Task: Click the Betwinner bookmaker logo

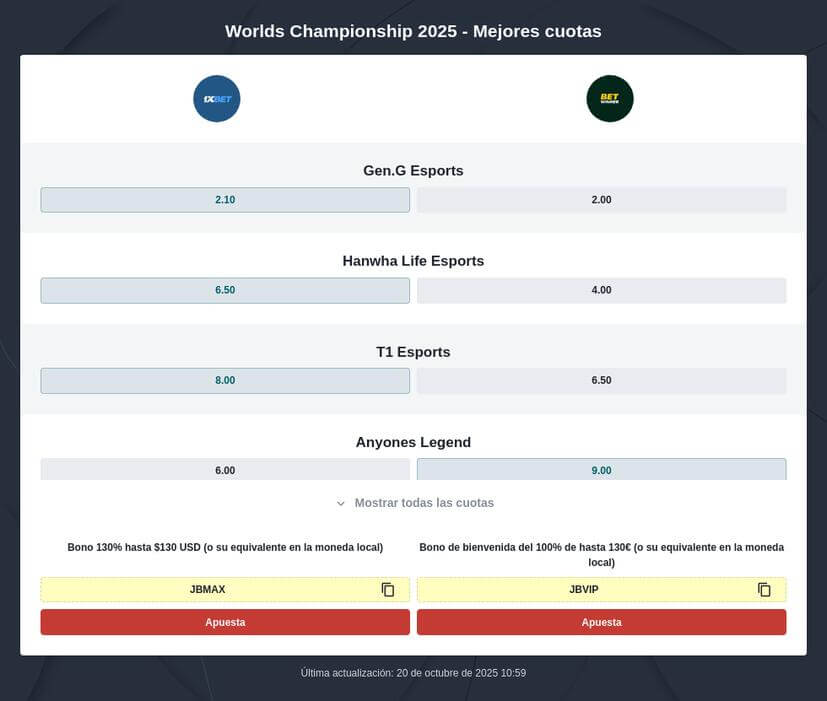Action: (x=610, y=99)
